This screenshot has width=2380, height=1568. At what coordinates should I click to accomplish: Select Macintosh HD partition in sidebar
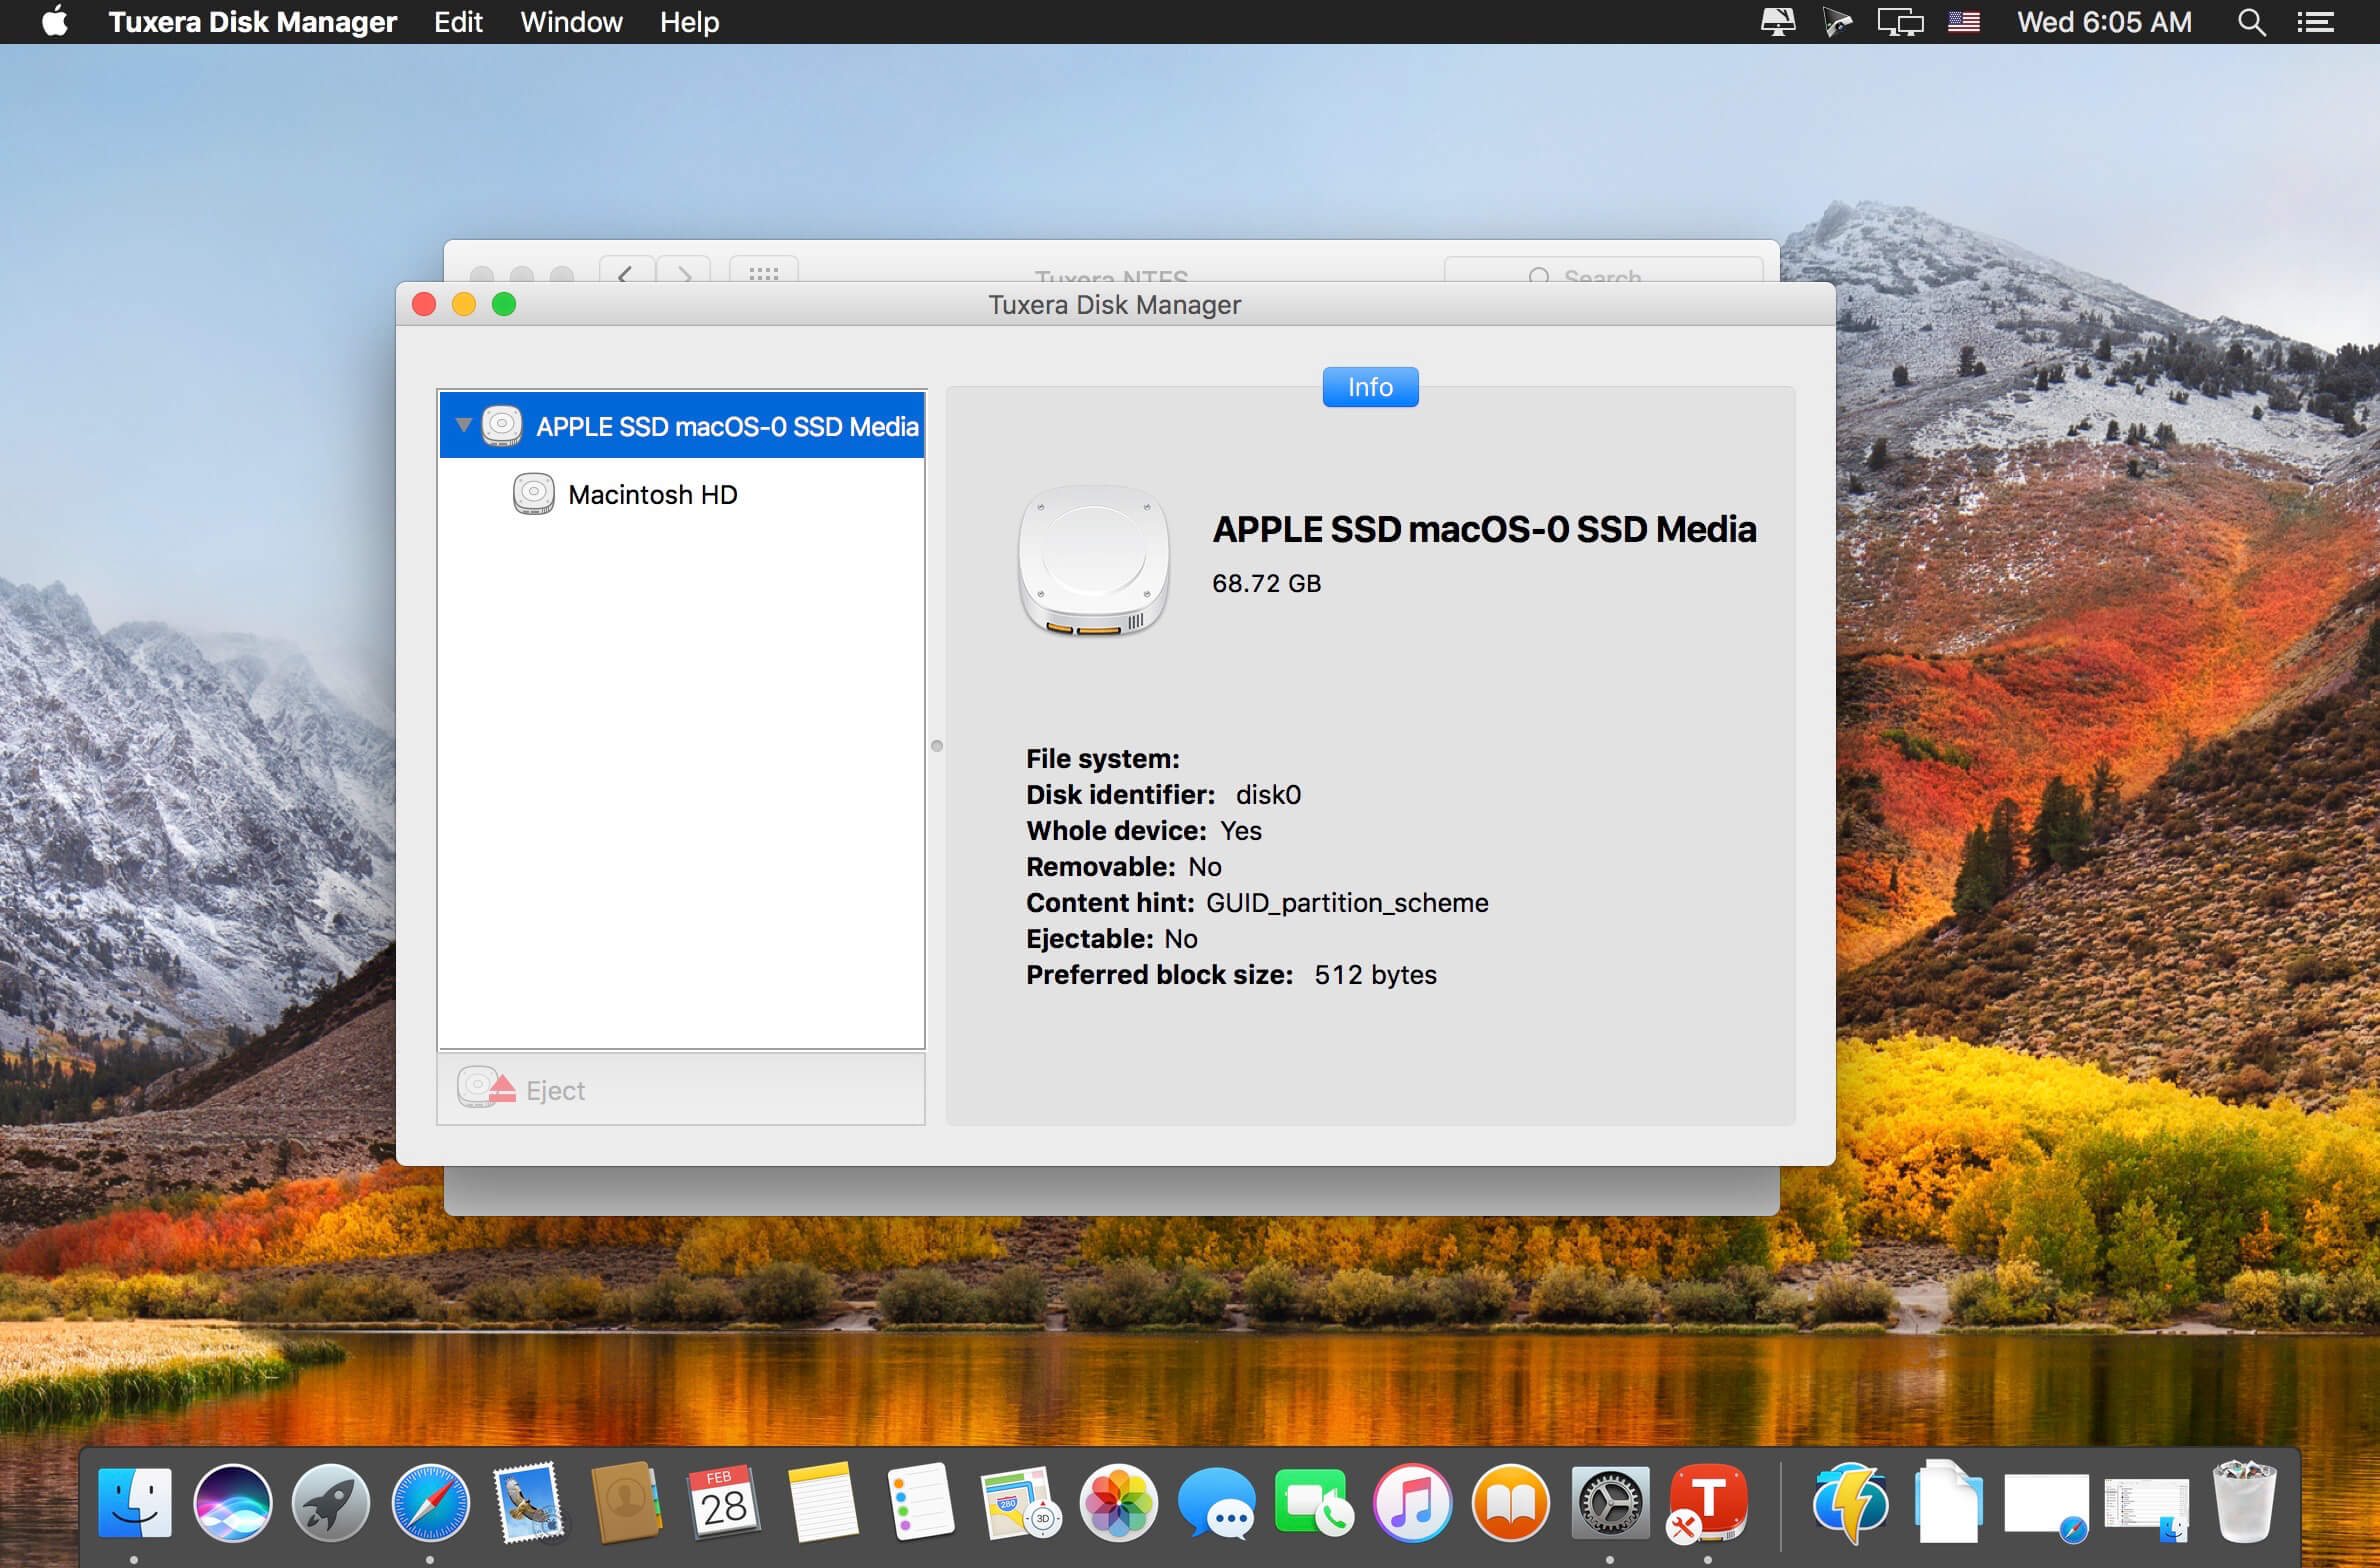[x=648, y=494]
